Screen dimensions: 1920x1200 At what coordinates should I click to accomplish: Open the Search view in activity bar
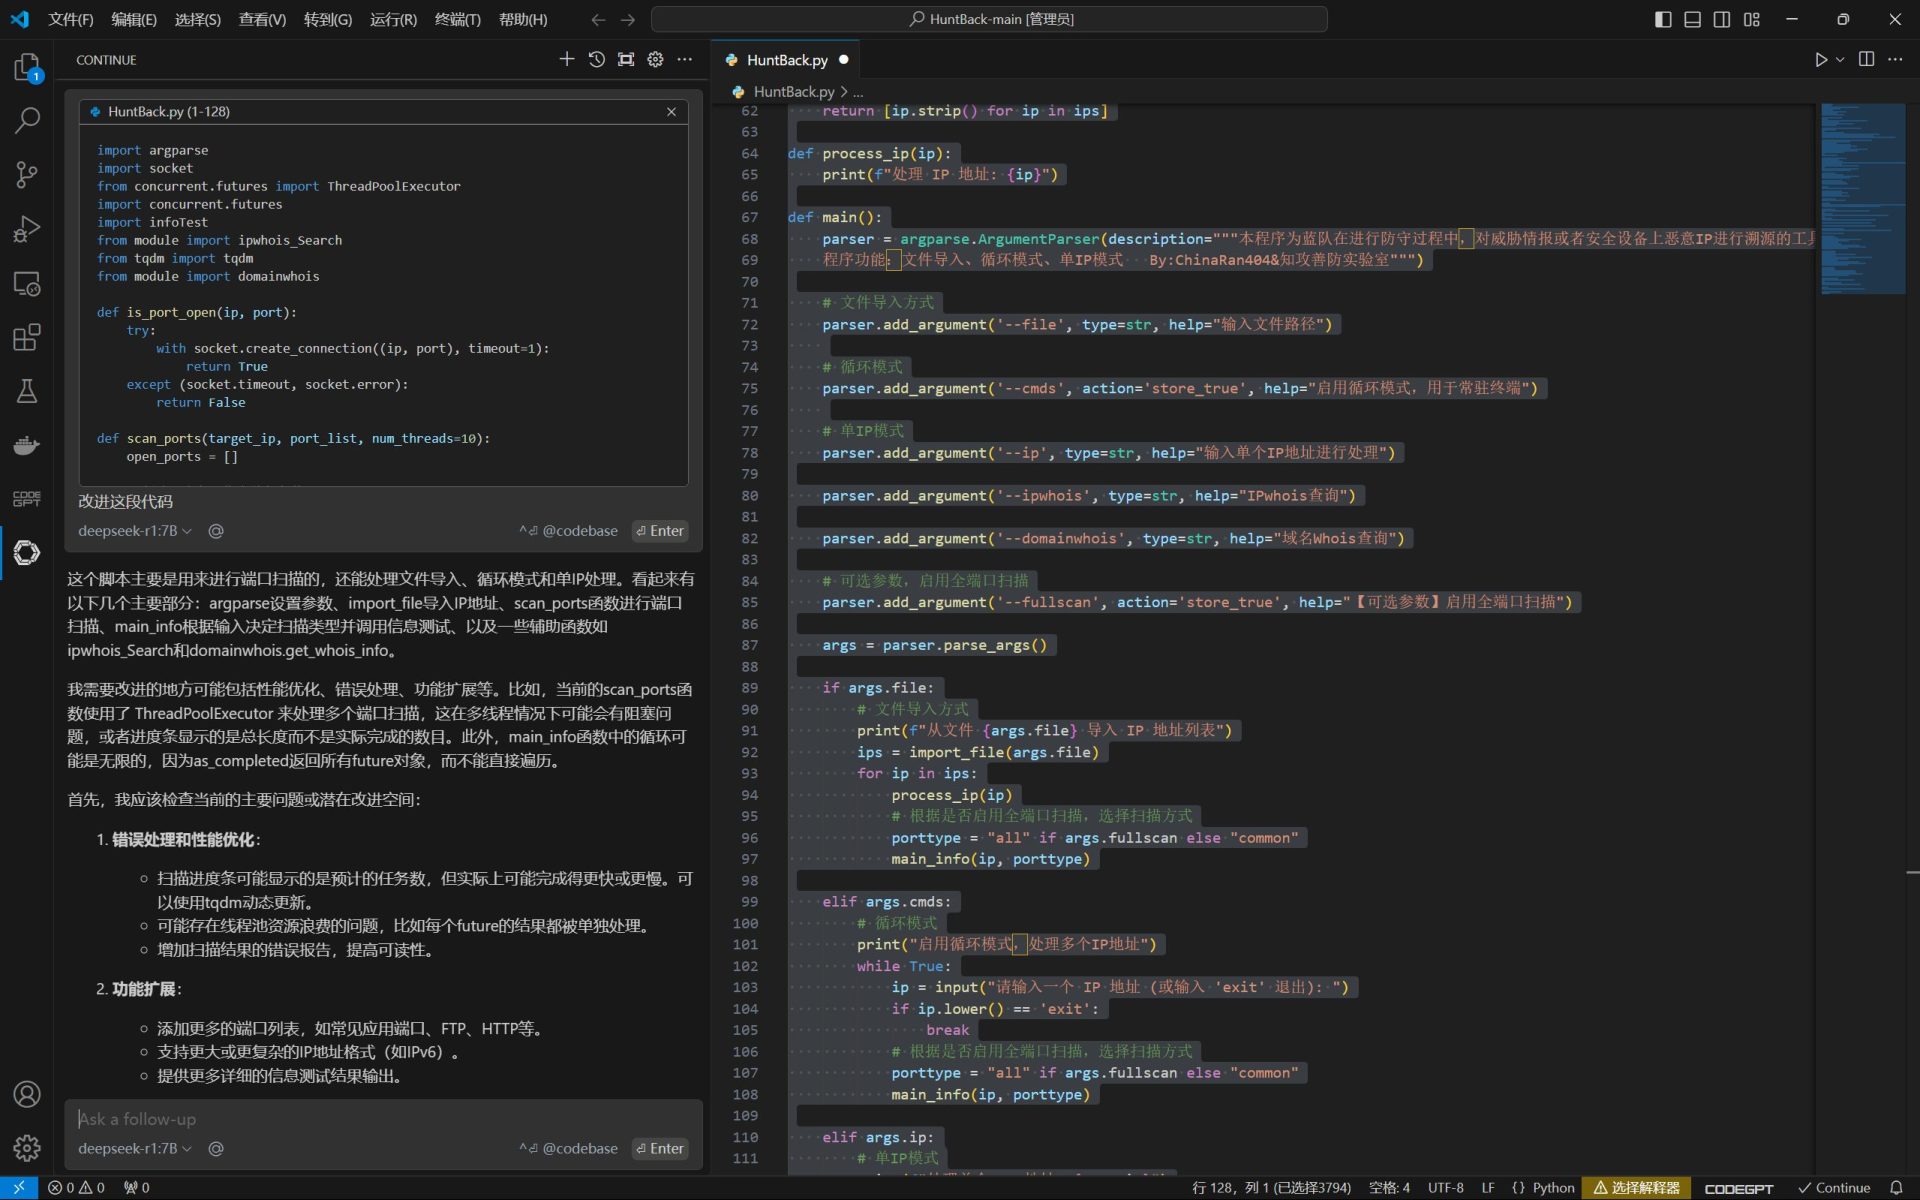(27, 121)
